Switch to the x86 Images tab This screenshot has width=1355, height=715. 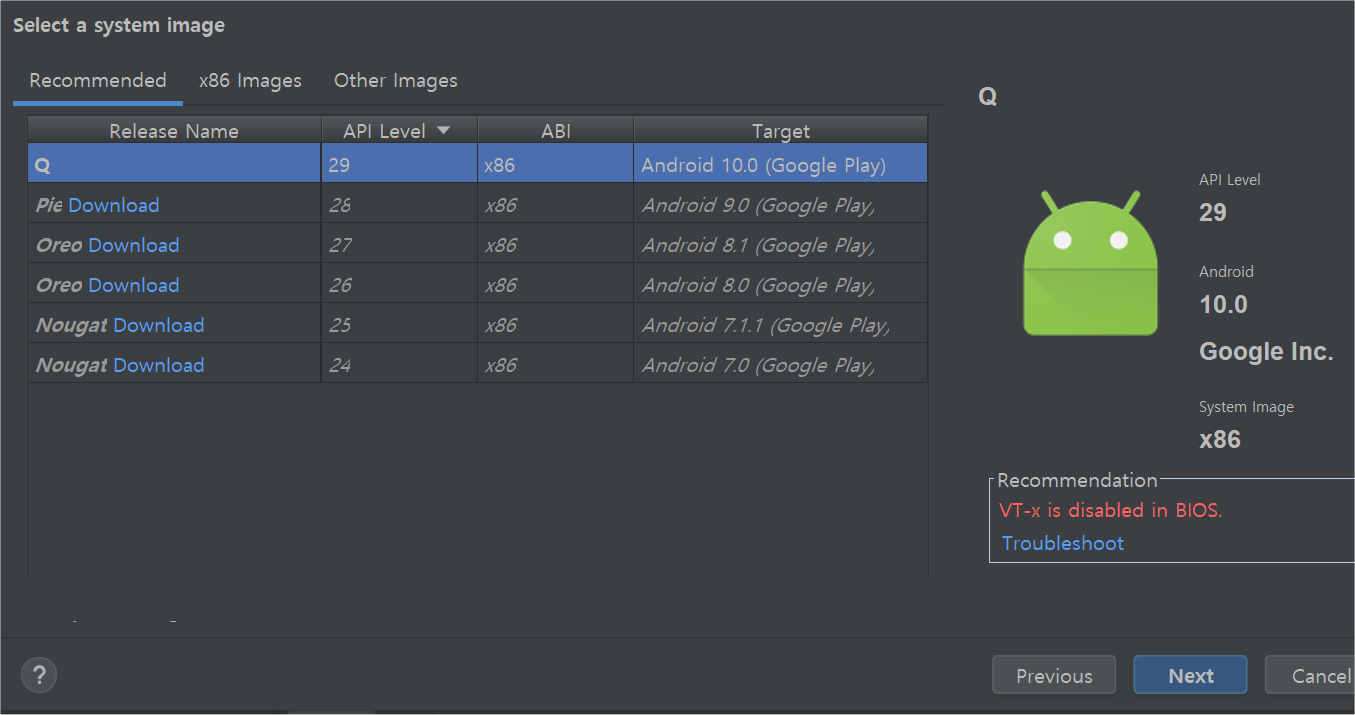[x=250, y=81]
